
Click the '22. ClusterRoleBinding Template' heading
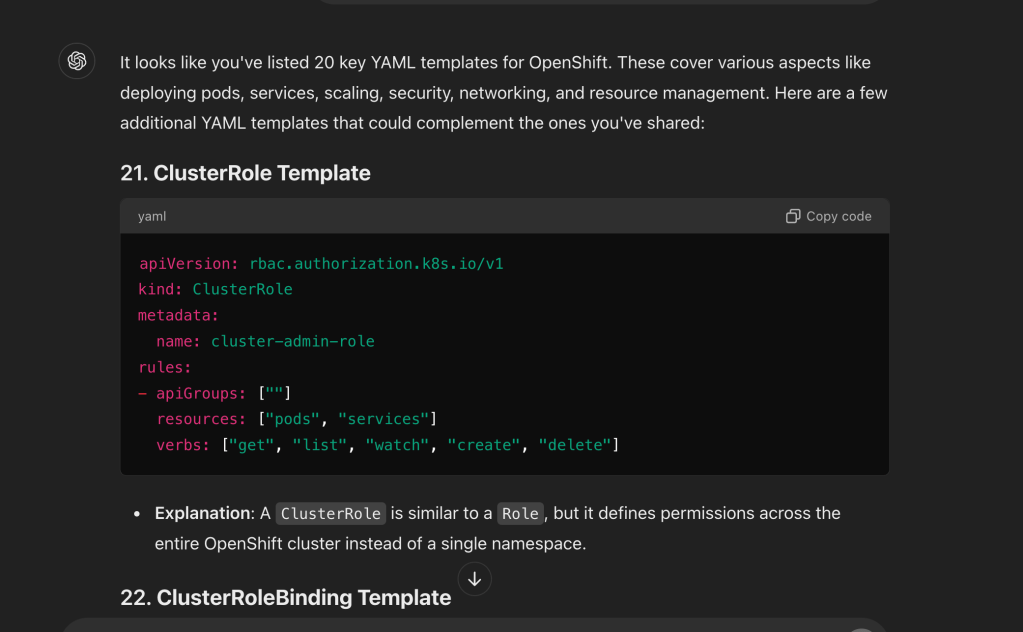coord(286,597)
